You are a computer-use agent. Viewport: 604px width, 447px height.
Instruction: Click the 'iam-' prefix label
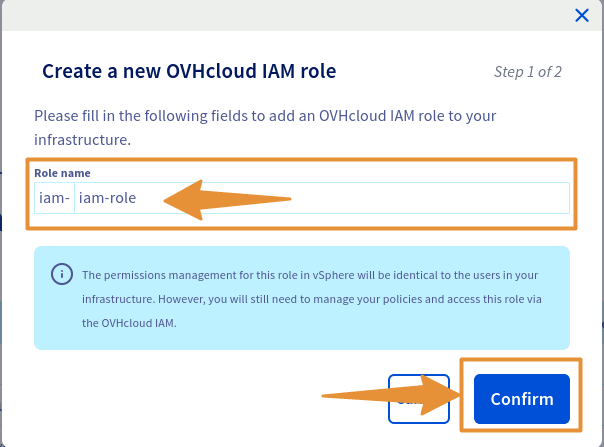coord(54,198)
